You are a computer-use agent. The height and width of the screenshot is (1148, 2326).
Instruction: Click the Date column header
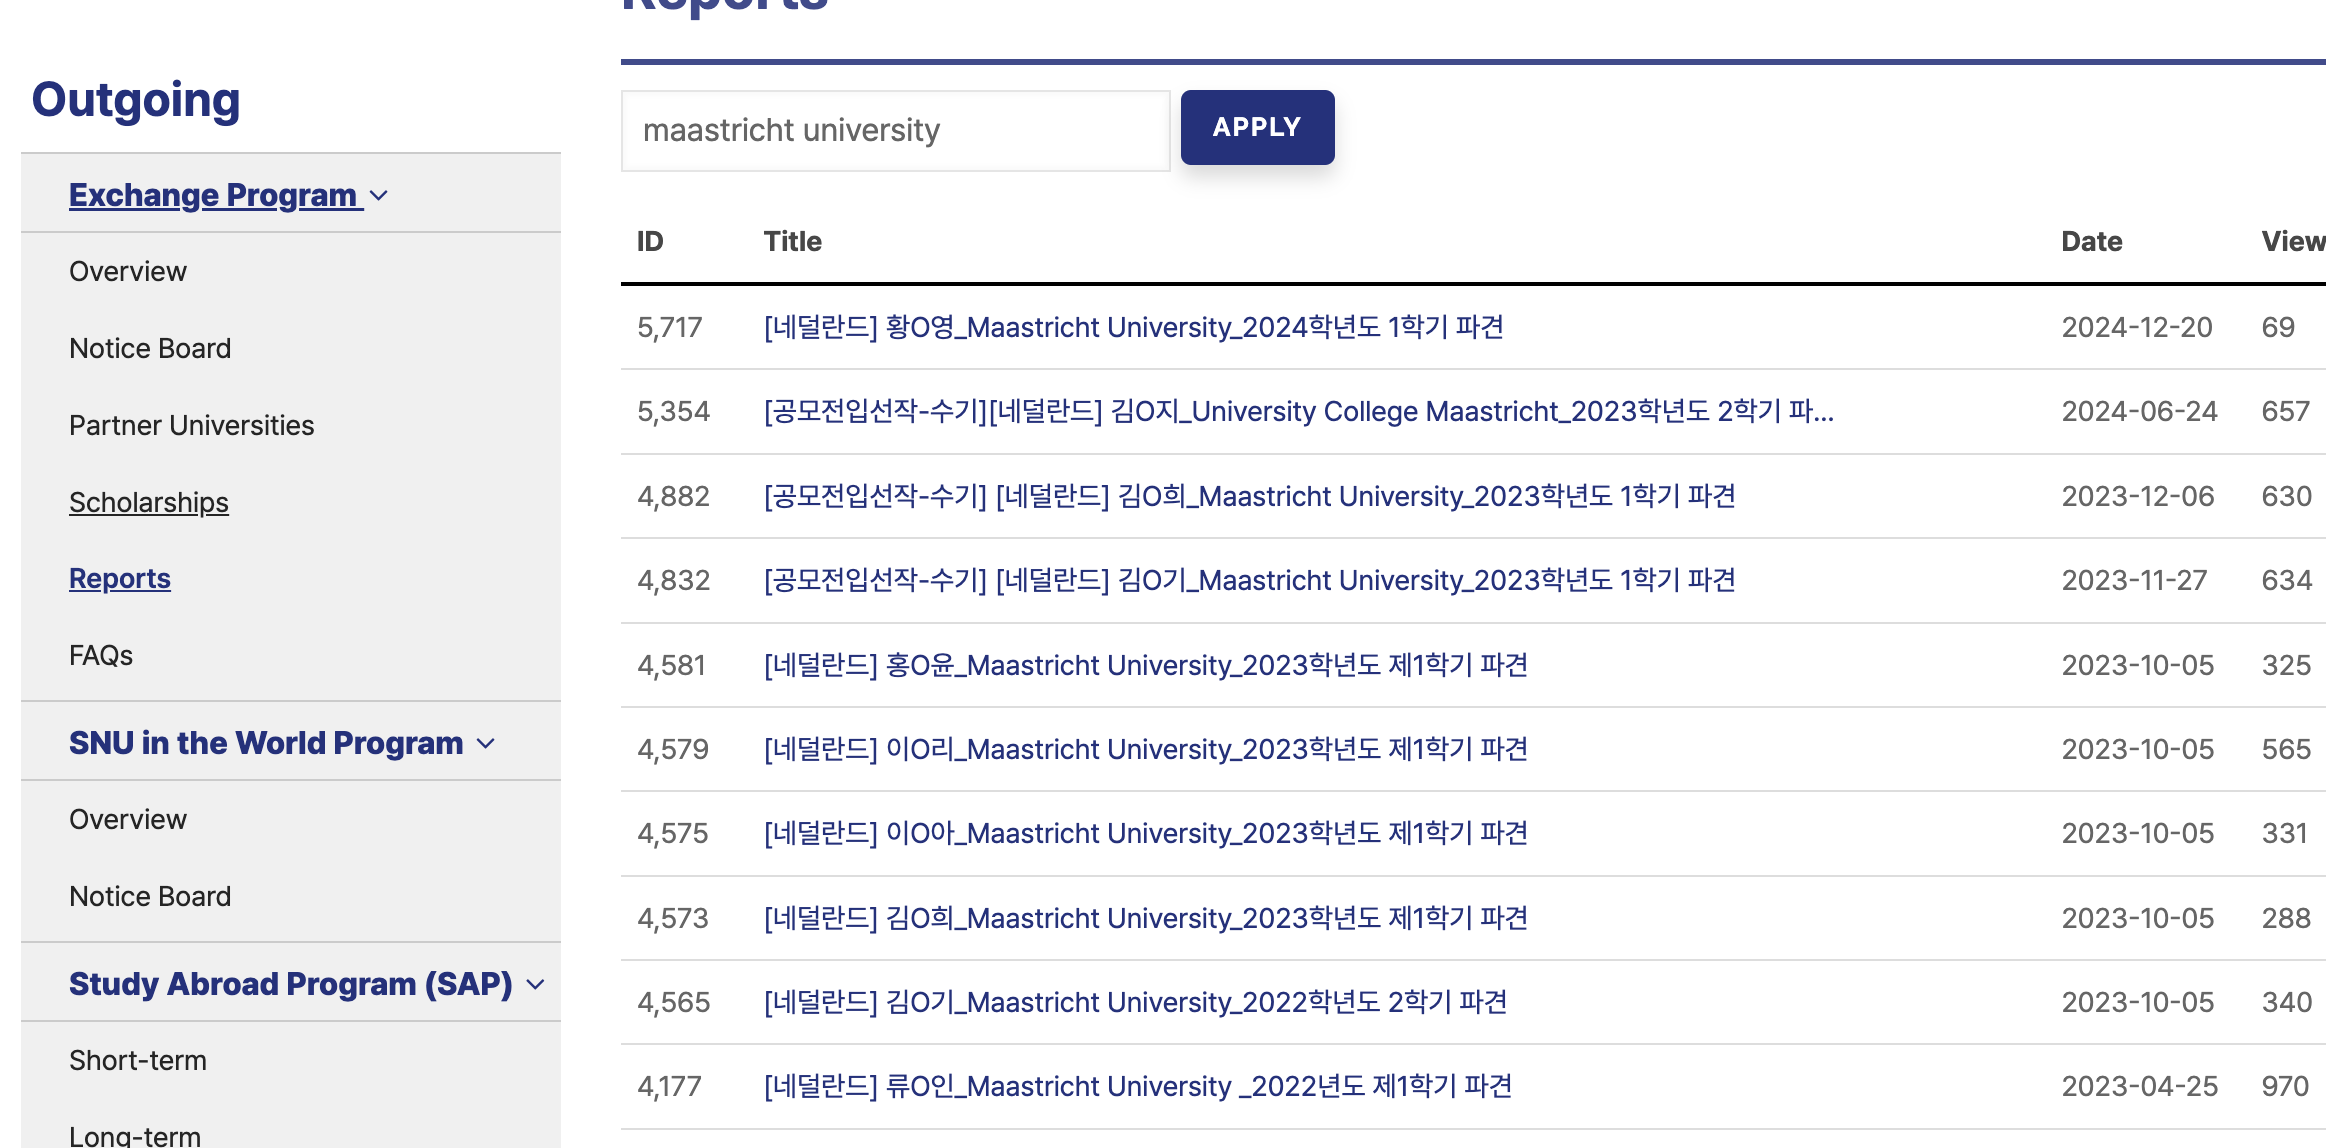click(2092, 242)
